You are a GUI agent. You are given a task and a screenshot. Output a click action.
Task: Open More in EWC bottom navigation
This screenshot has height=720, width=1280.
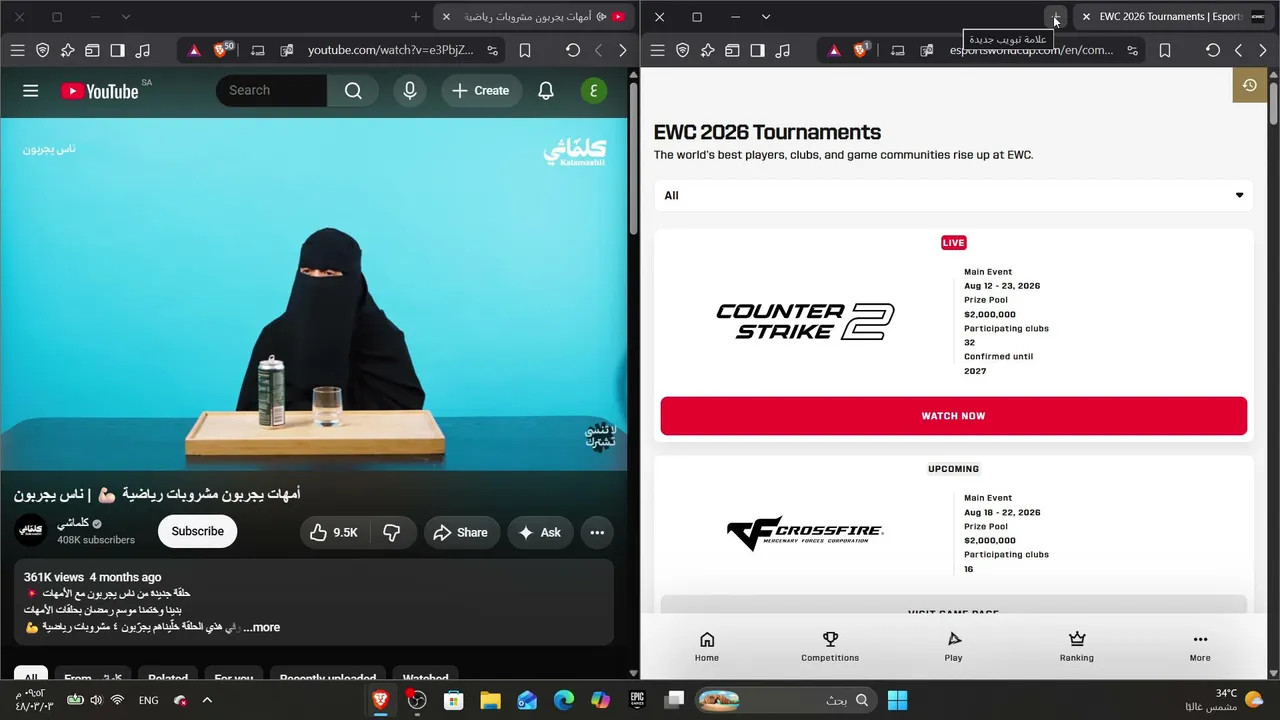[x=1200, y=646]
